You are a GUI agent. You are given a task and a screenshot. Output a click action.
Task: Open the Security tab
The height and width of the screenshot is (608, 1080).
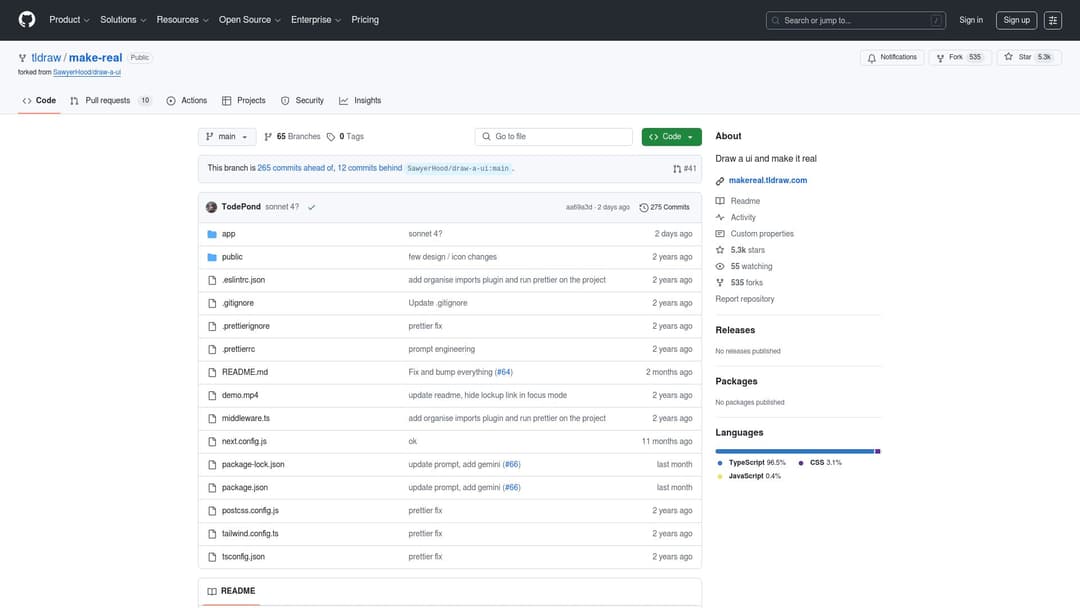pos(302,101)
